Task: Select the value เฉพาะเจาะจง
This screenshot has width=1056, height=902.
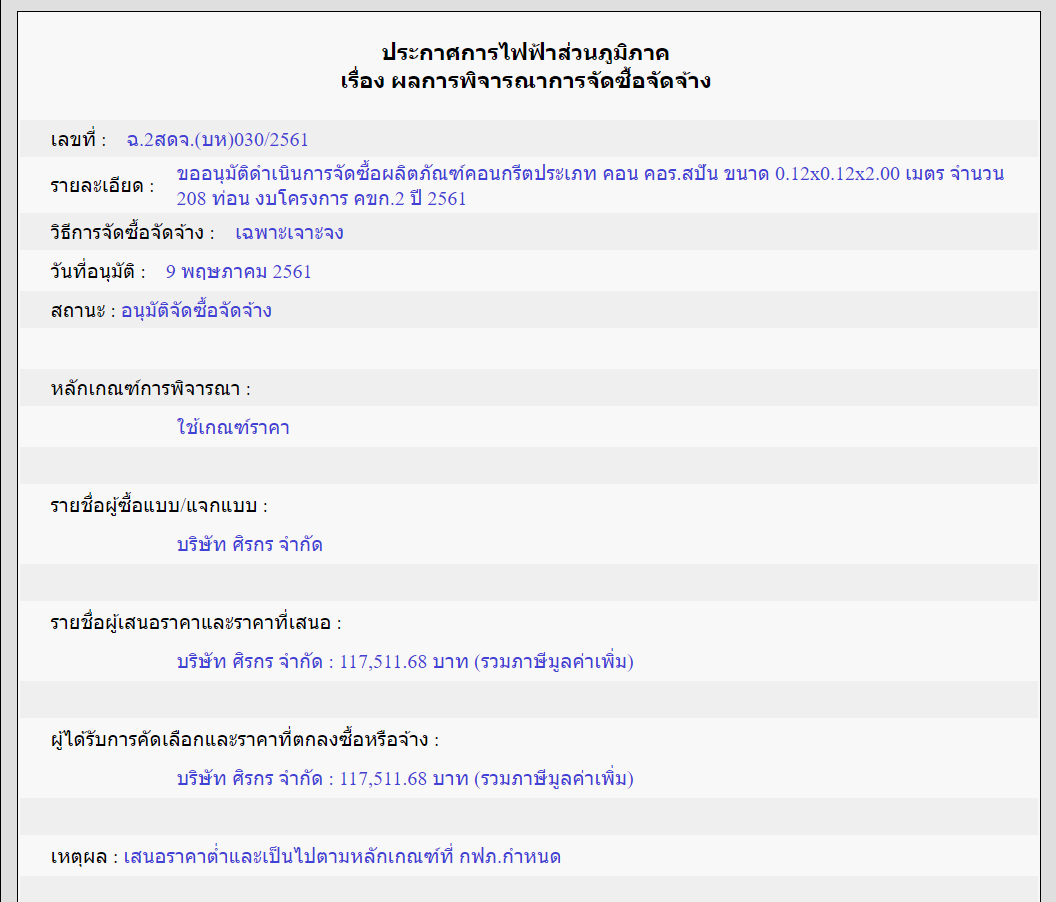Action: click(x=290, y=233)
